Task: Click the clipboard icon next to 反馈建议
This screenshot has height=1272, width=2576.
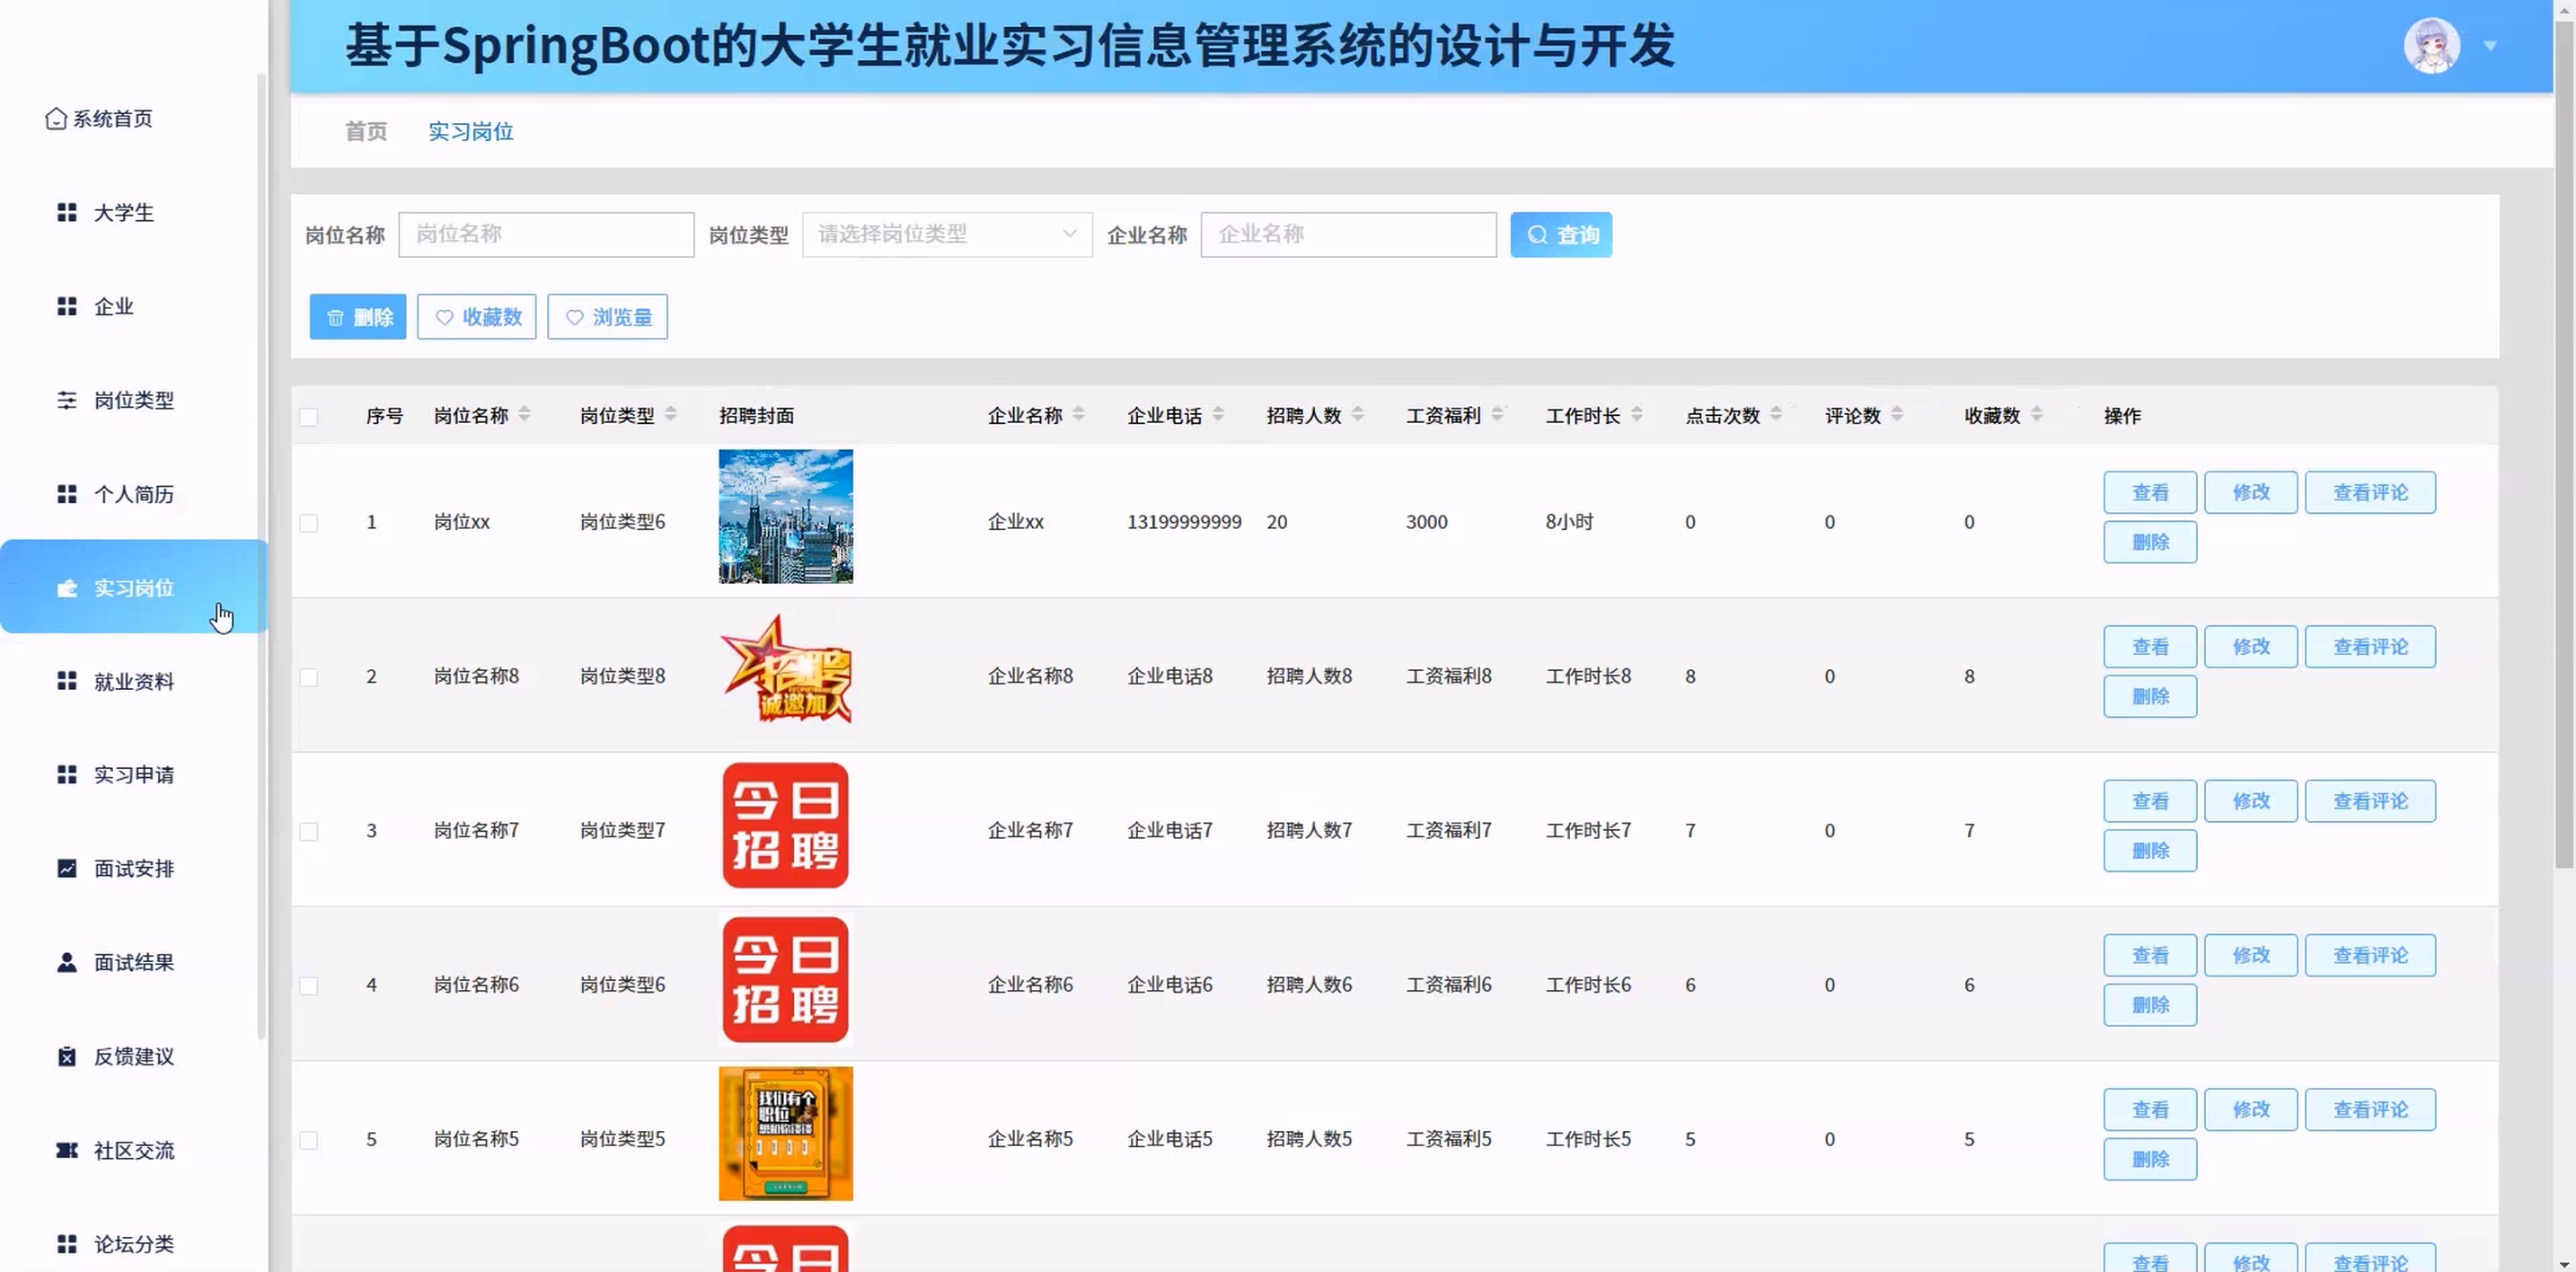Action: [x=67, y=1056]
